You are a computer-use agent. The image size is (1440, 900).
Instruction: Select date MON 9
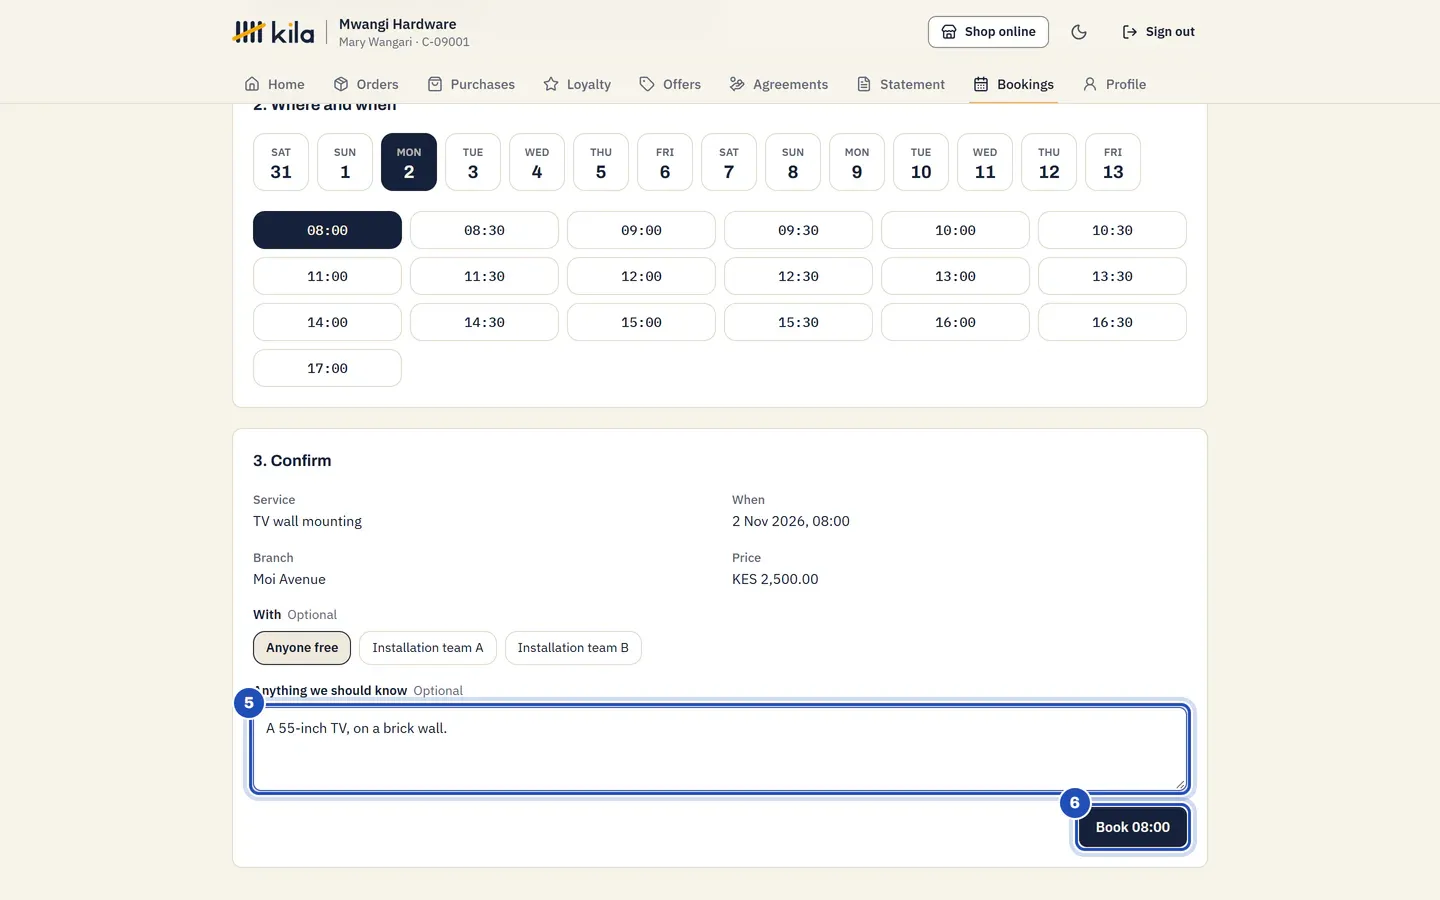click(x=857, y=162)
